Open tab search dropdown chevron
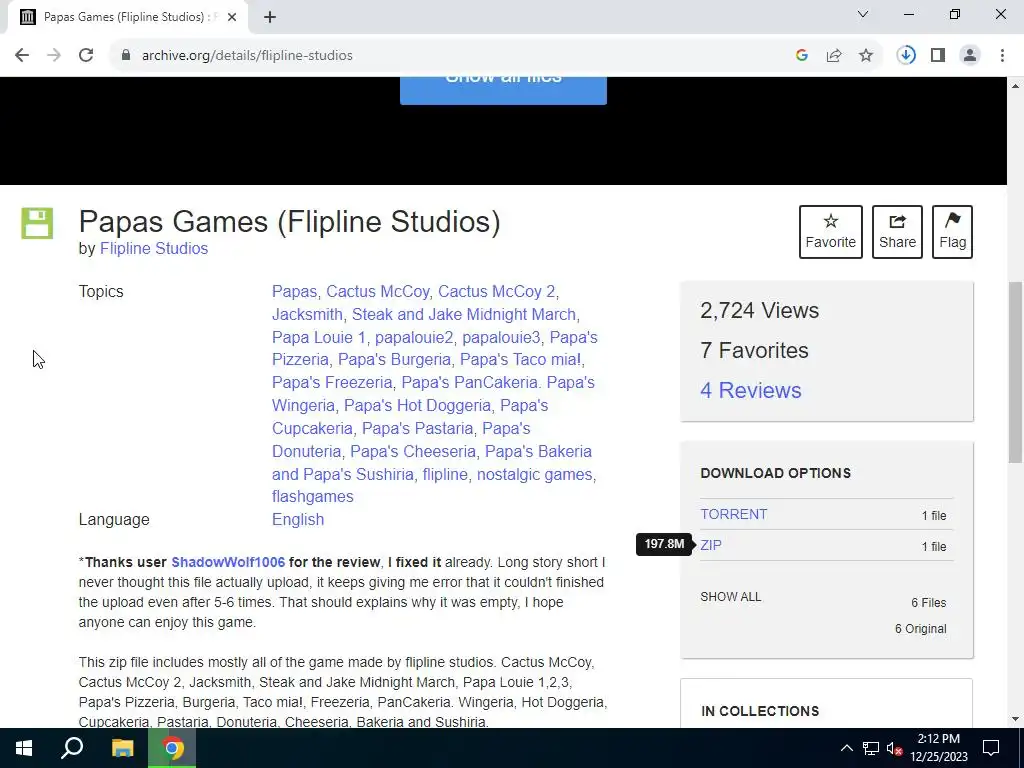This screenshot has width=1024, height=768. pyautogui.click(x=863, y=14)
